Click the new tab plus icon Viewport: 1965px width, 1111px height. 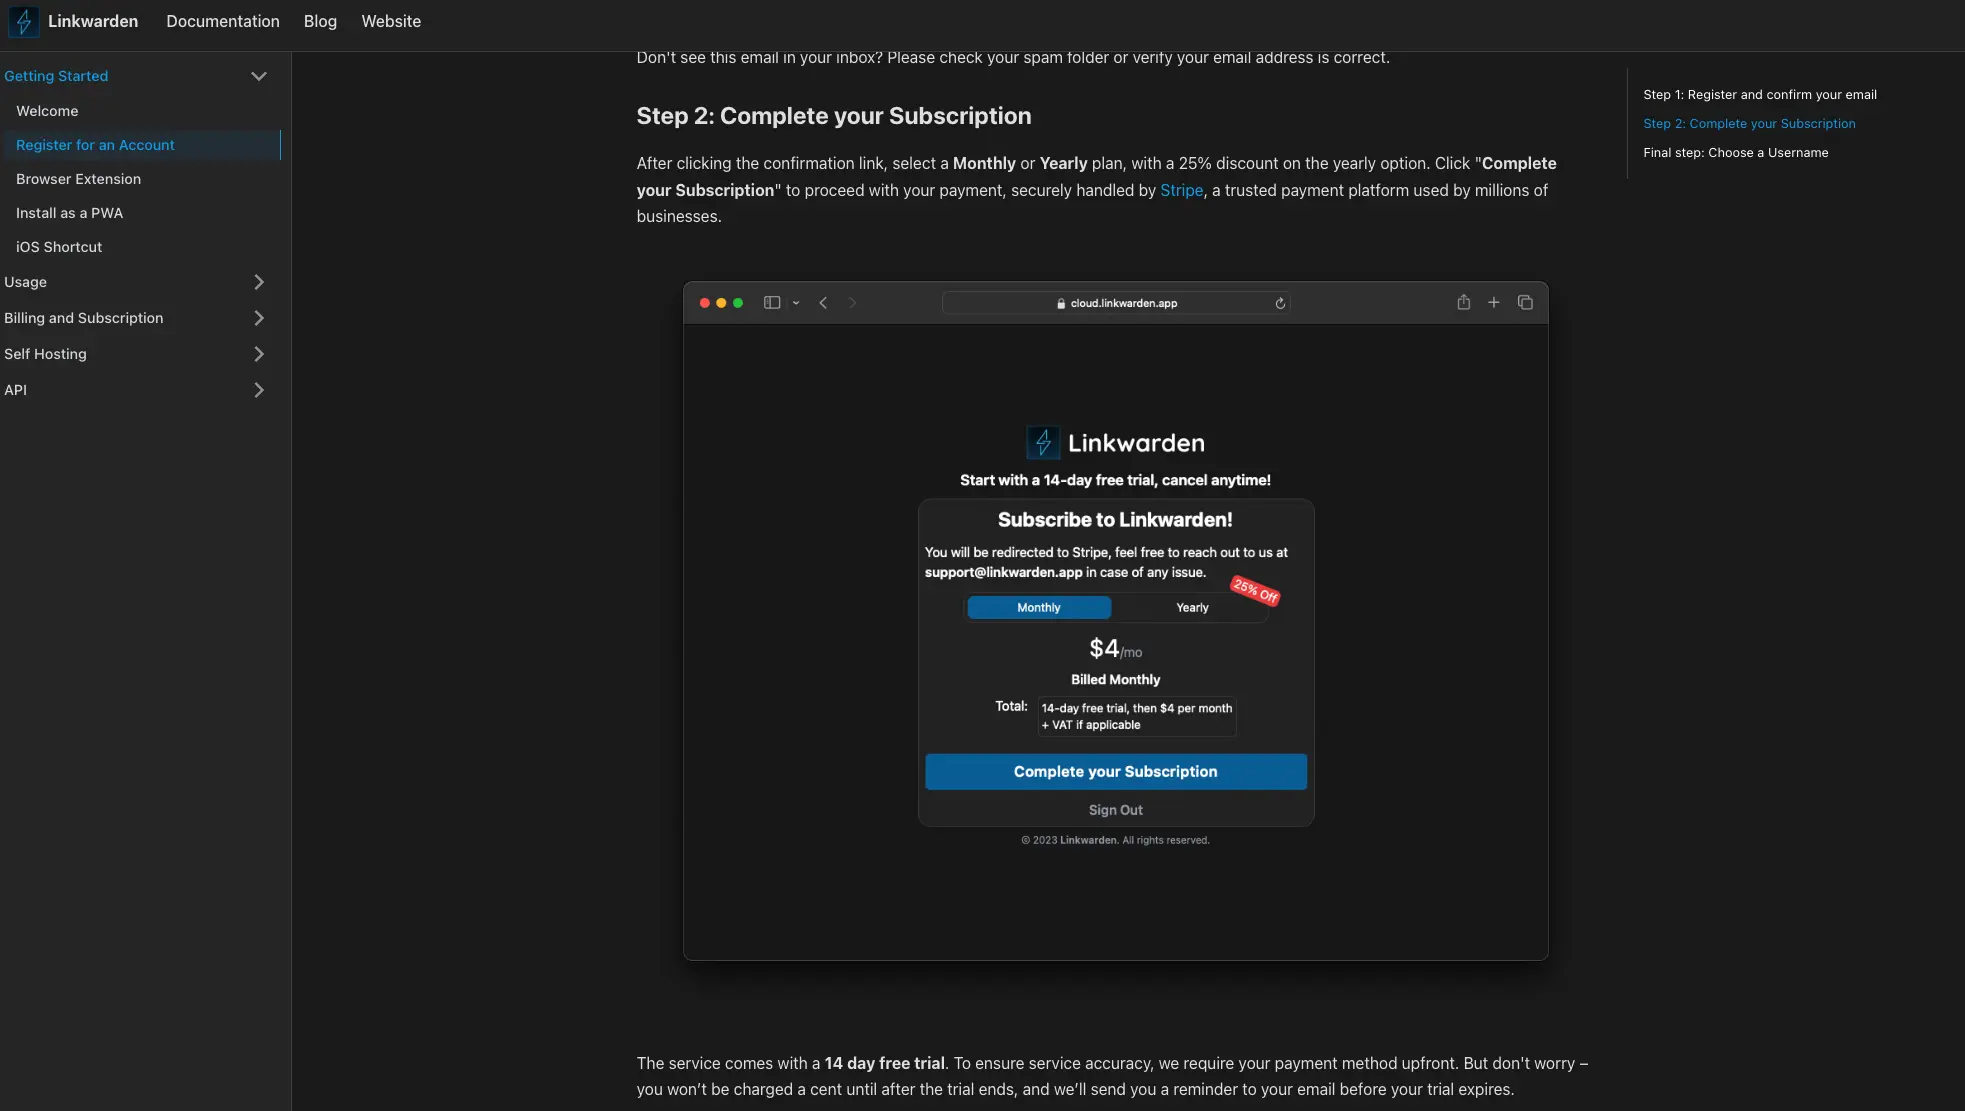point(1493,302)
